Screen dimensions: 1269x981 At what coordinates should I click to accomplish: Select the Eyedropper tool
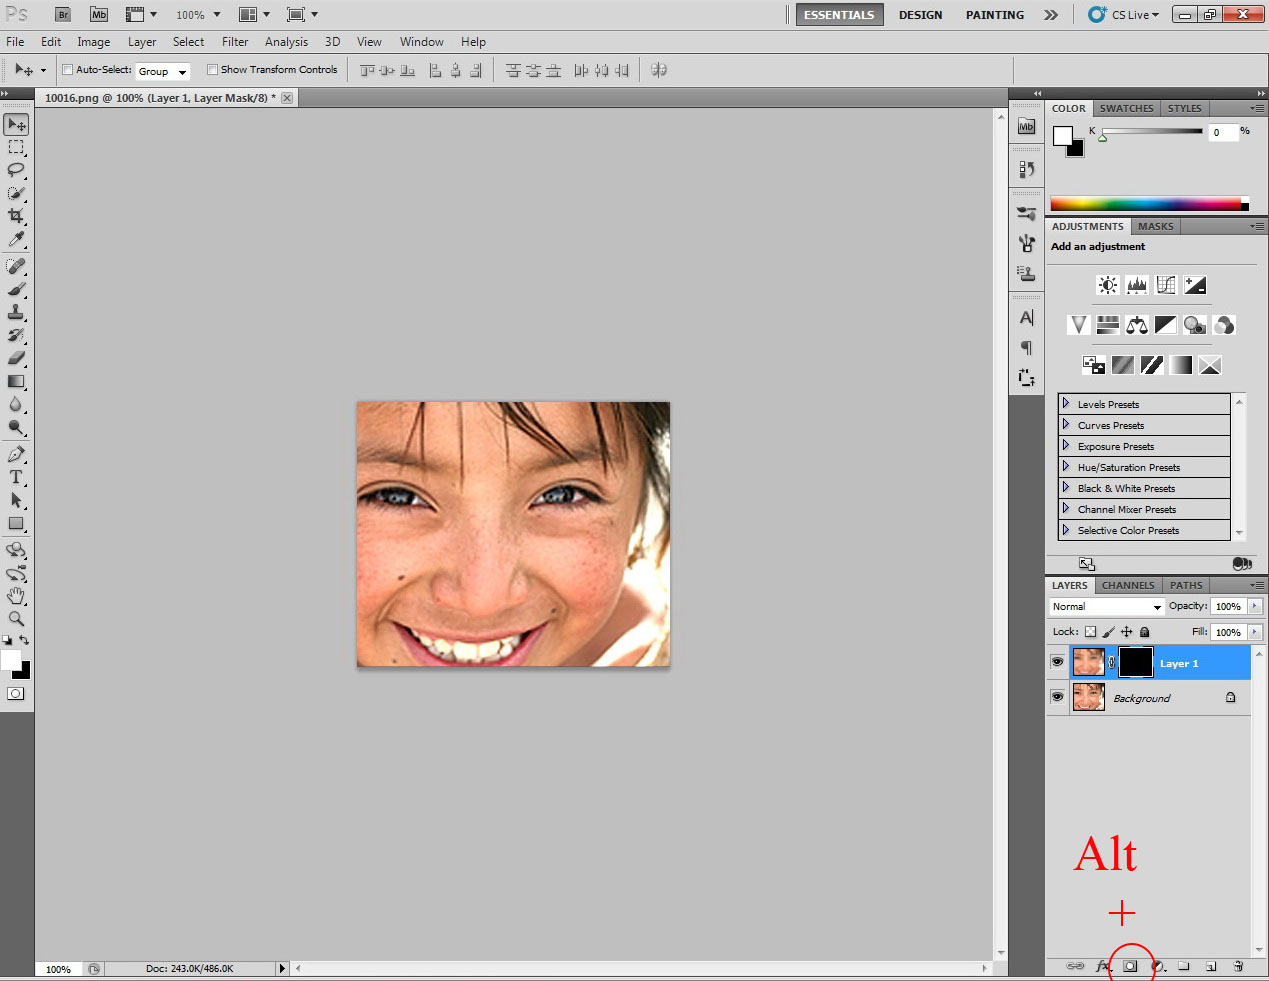[16, 239]
